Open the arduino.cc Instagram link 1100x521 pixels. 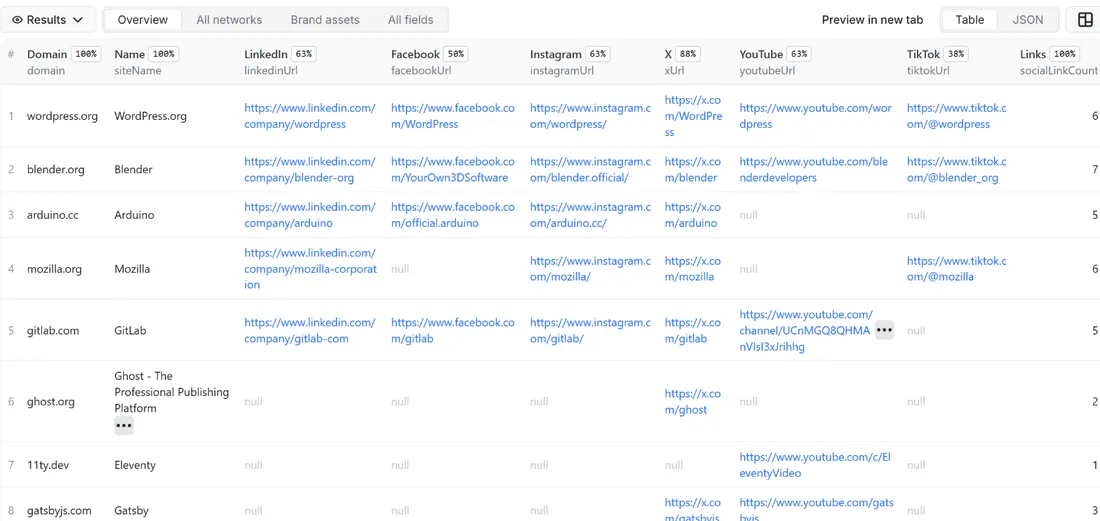590,215
